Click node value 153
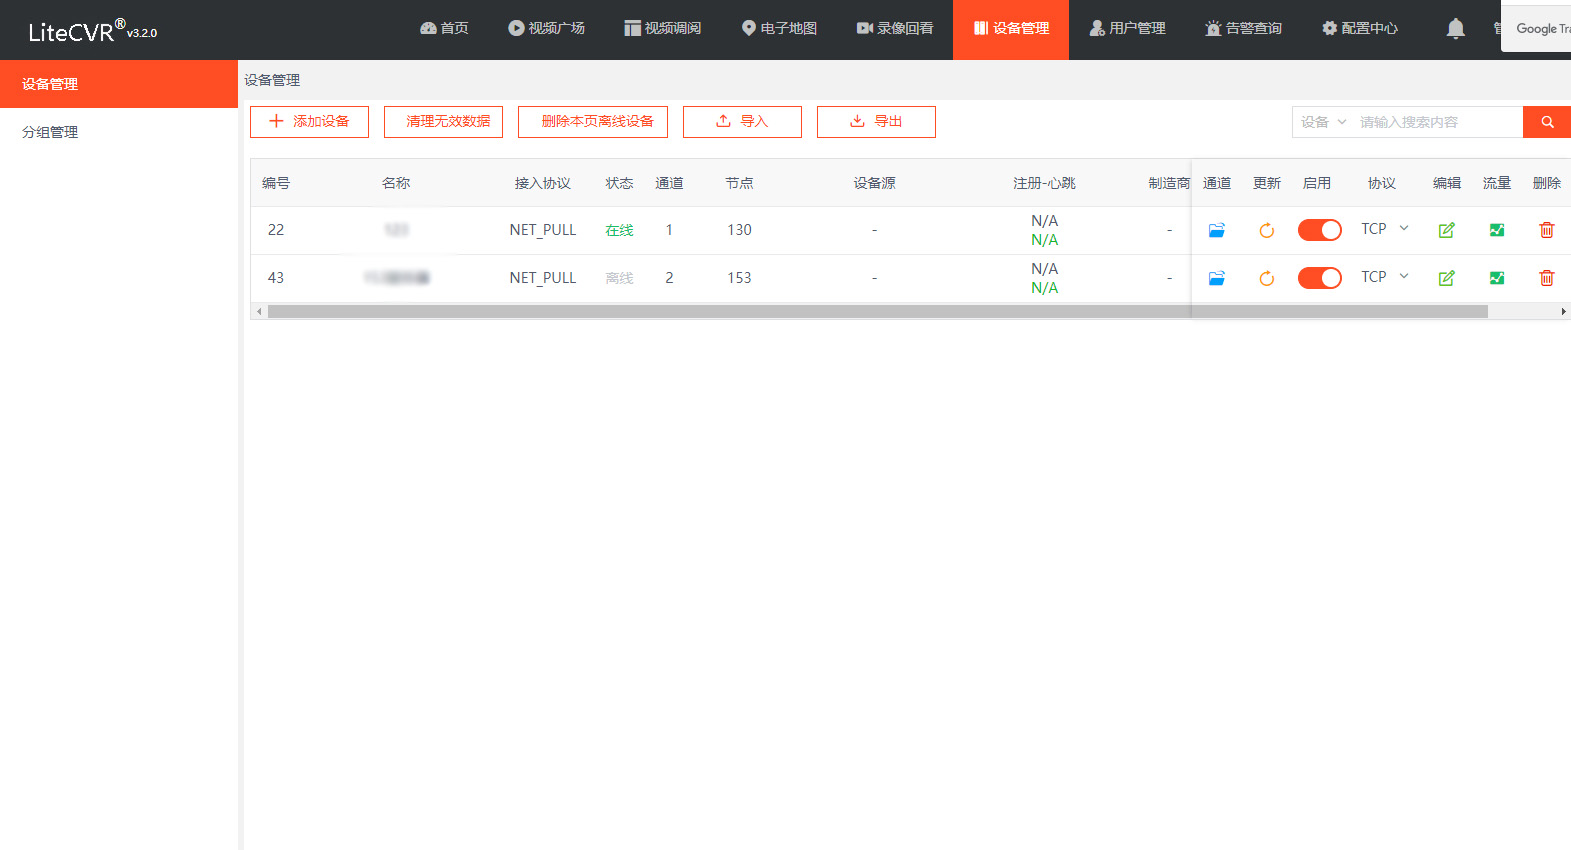1571x850 pixels. (x=739, y=278)
